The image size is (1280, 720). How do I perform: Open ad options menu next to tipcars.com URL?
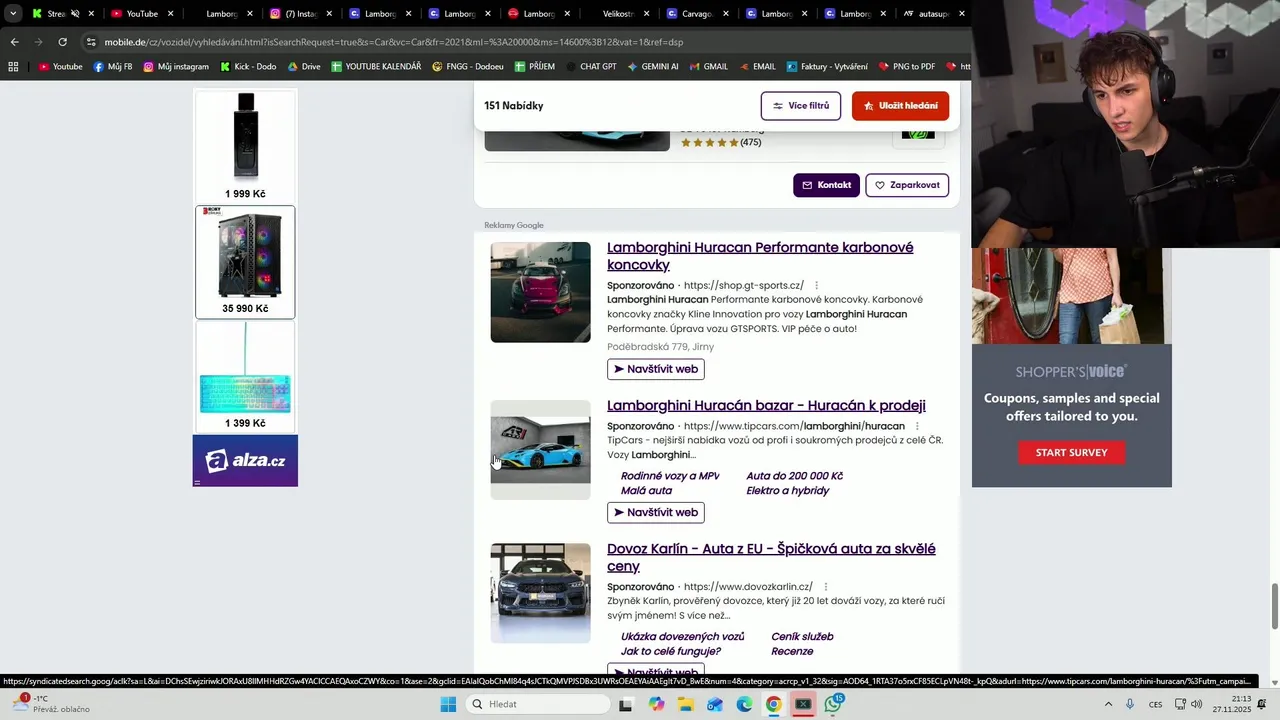click(x=917, y=426)
